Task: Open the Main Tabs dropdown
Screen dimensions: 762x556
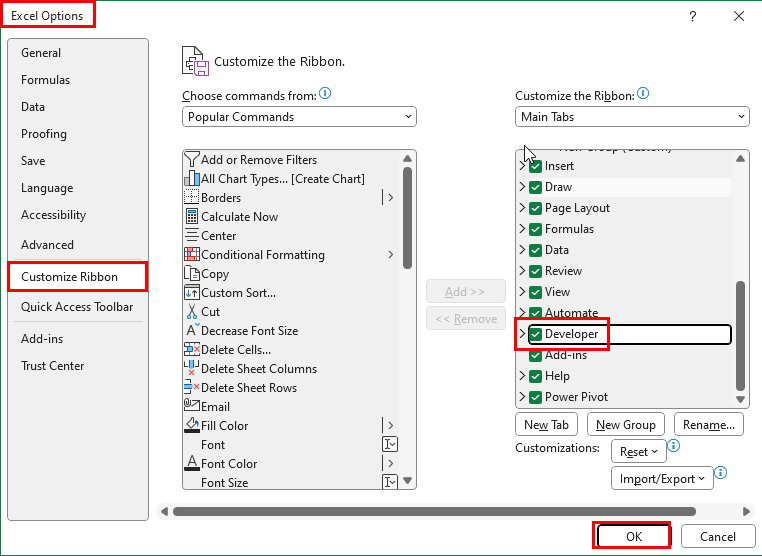Action: (x=632, y=117)
